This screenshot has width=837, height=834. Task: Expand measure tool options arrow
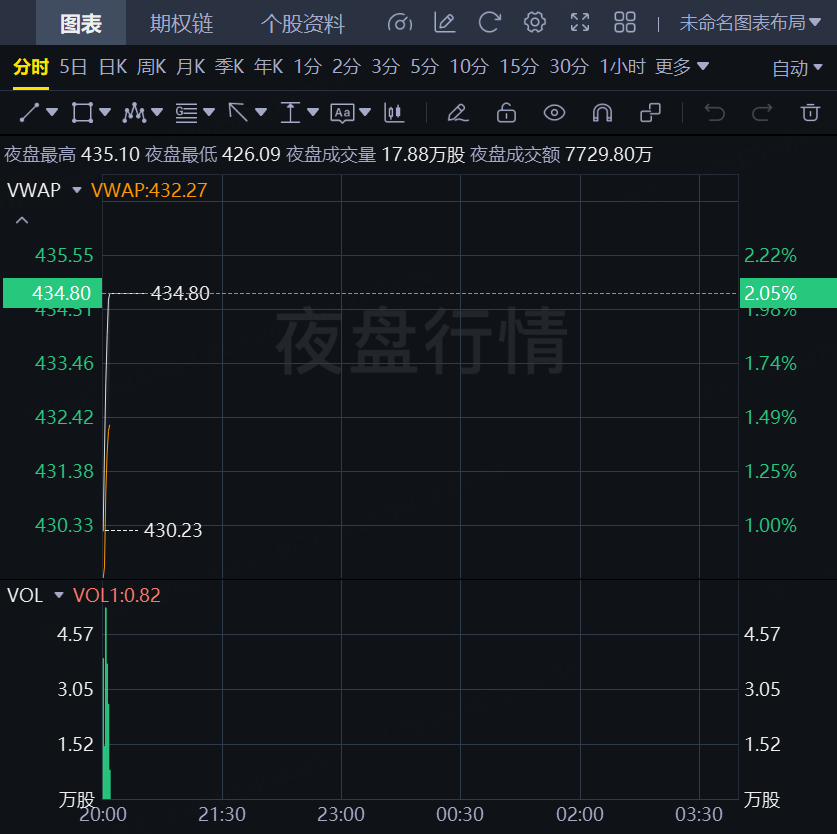[x=313, y=113]
